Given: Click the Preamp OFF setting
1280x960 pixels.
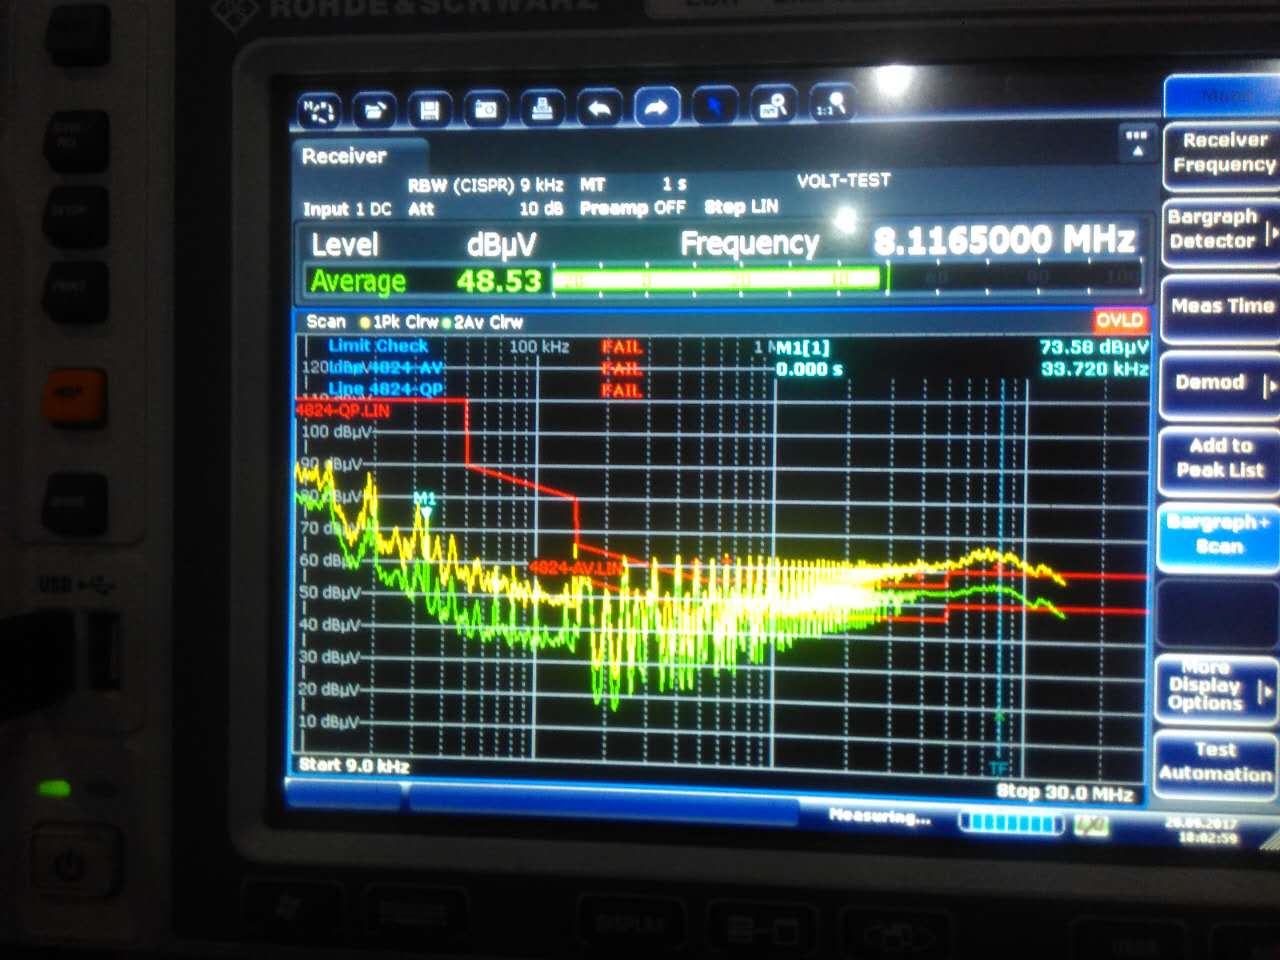Looking at the screenshot, I should (x=632, y=208).
